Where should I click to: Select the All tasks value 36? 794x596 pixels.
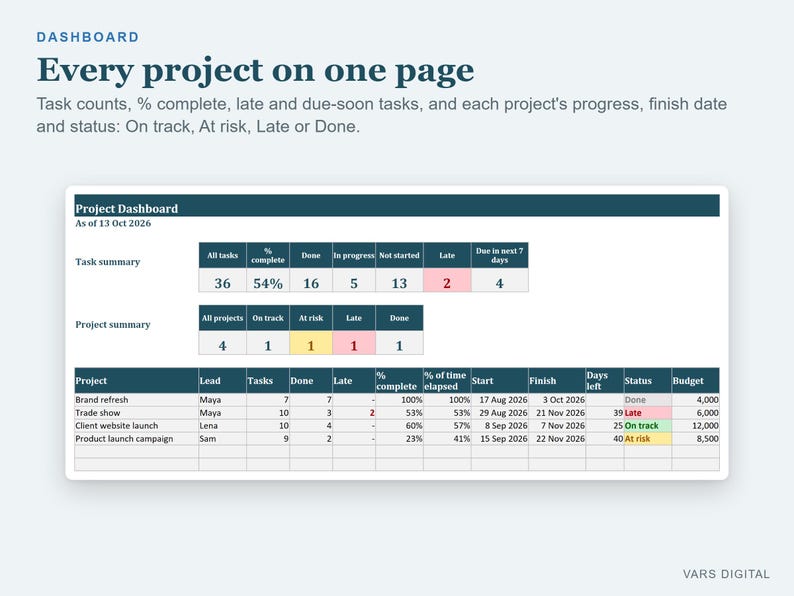(222, 281)
